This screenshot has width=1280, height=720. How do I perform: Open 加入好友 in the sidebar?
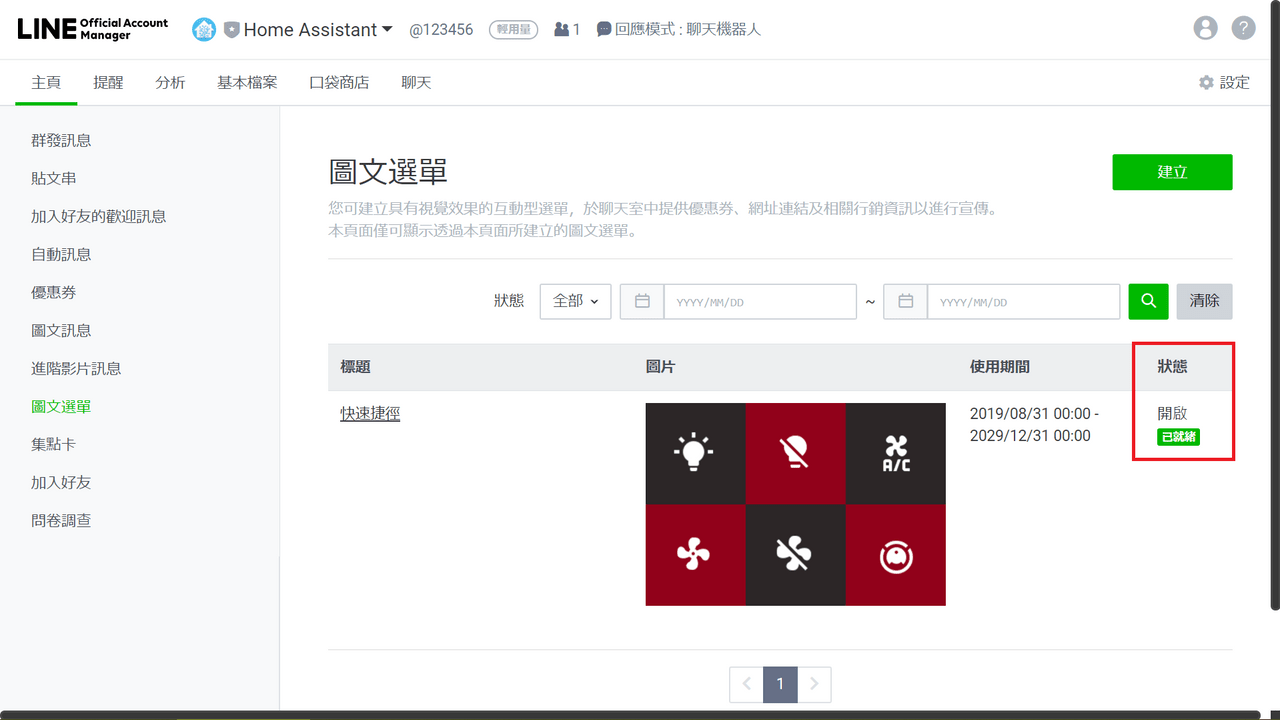click(x=61, y=482)
